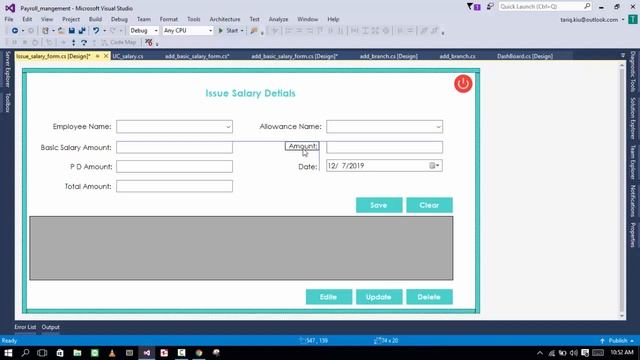Select the Basic Salary Amount text box

174,147
